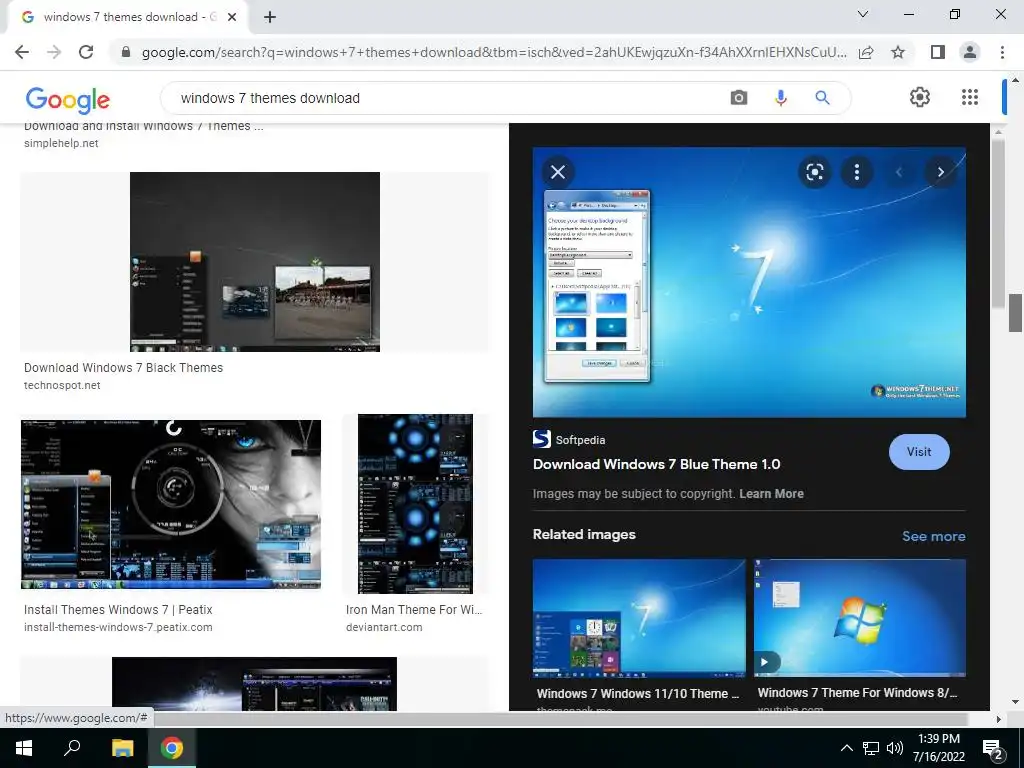The height and width of the screenshot is (768, 1024).
Task: Click the deviantart.com source text
Action: coord(384,627)
